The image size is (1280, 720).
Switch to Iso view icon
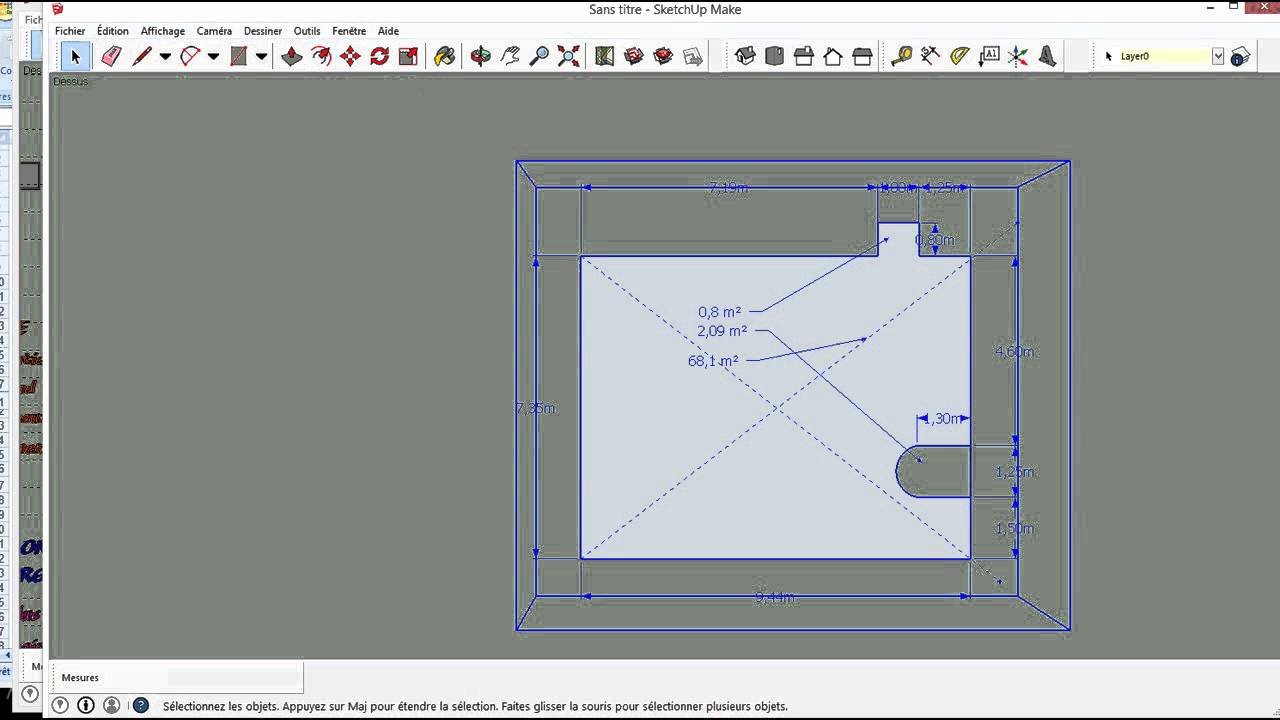tap(745, 57)
